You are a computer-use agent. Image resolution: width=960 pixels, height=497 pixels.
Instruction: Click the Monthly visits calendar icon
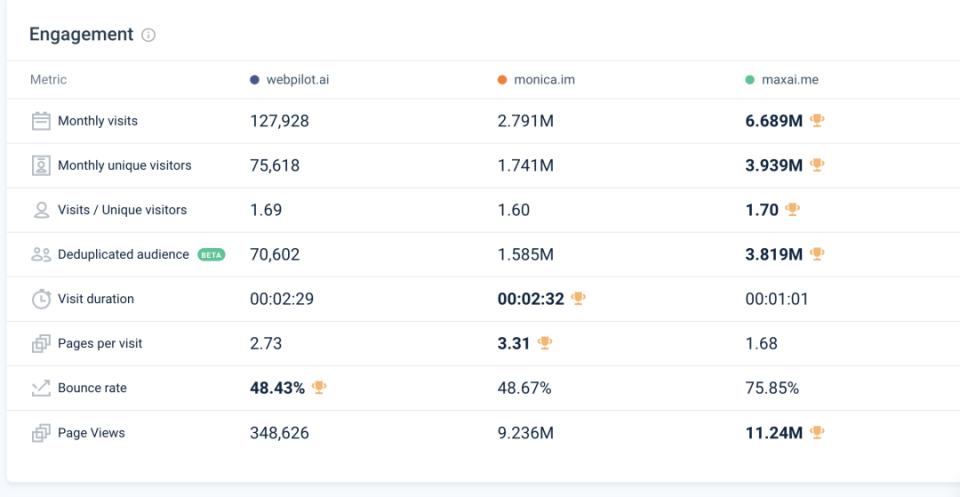[41, 121]
